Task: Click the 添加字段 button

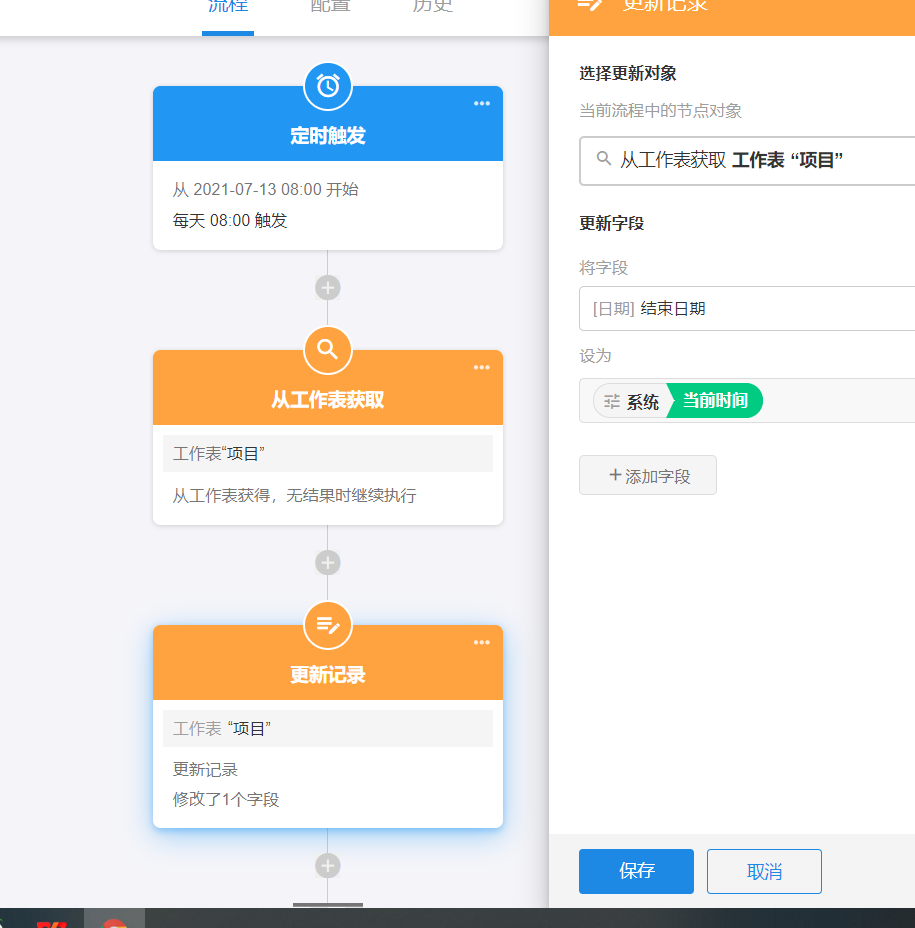Action: 648,476
